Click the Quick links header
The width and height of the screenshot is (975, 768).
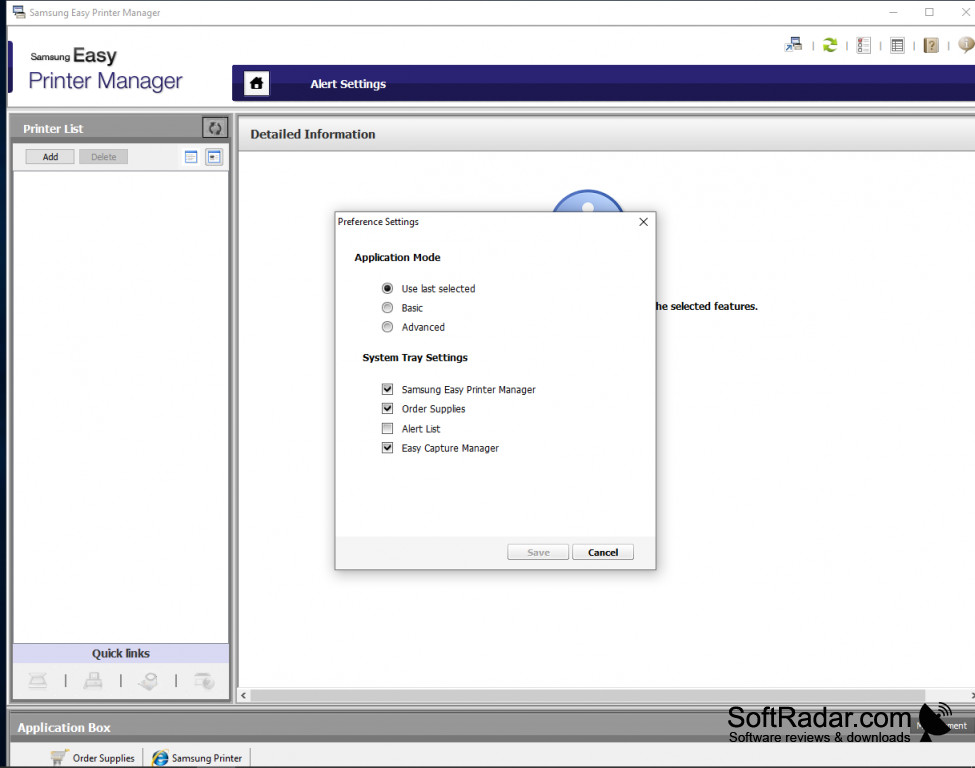[121, 654]
